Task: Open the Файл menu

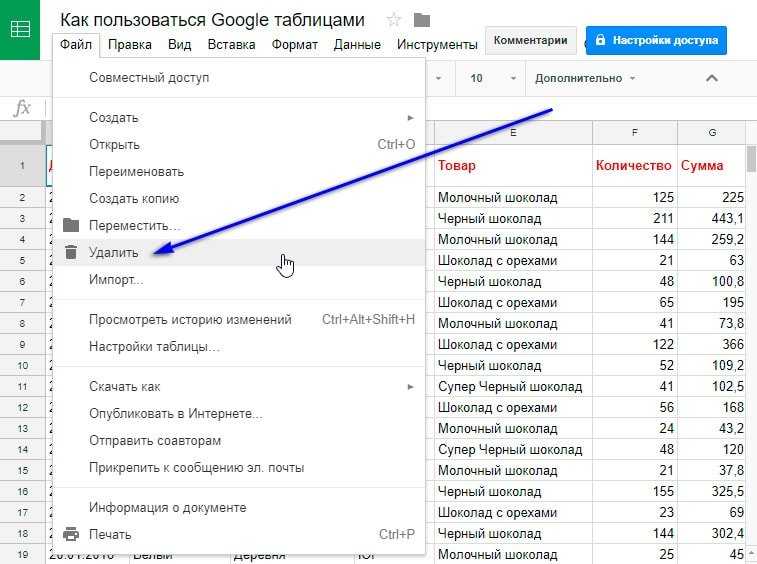Action: pos(76,44)
